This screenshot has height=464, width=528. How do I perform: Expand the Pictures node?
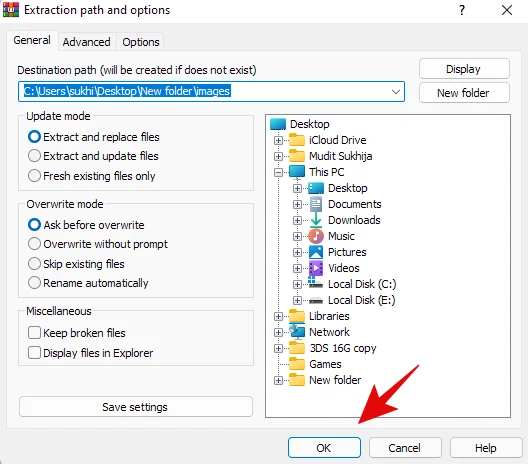coord(297,253)
